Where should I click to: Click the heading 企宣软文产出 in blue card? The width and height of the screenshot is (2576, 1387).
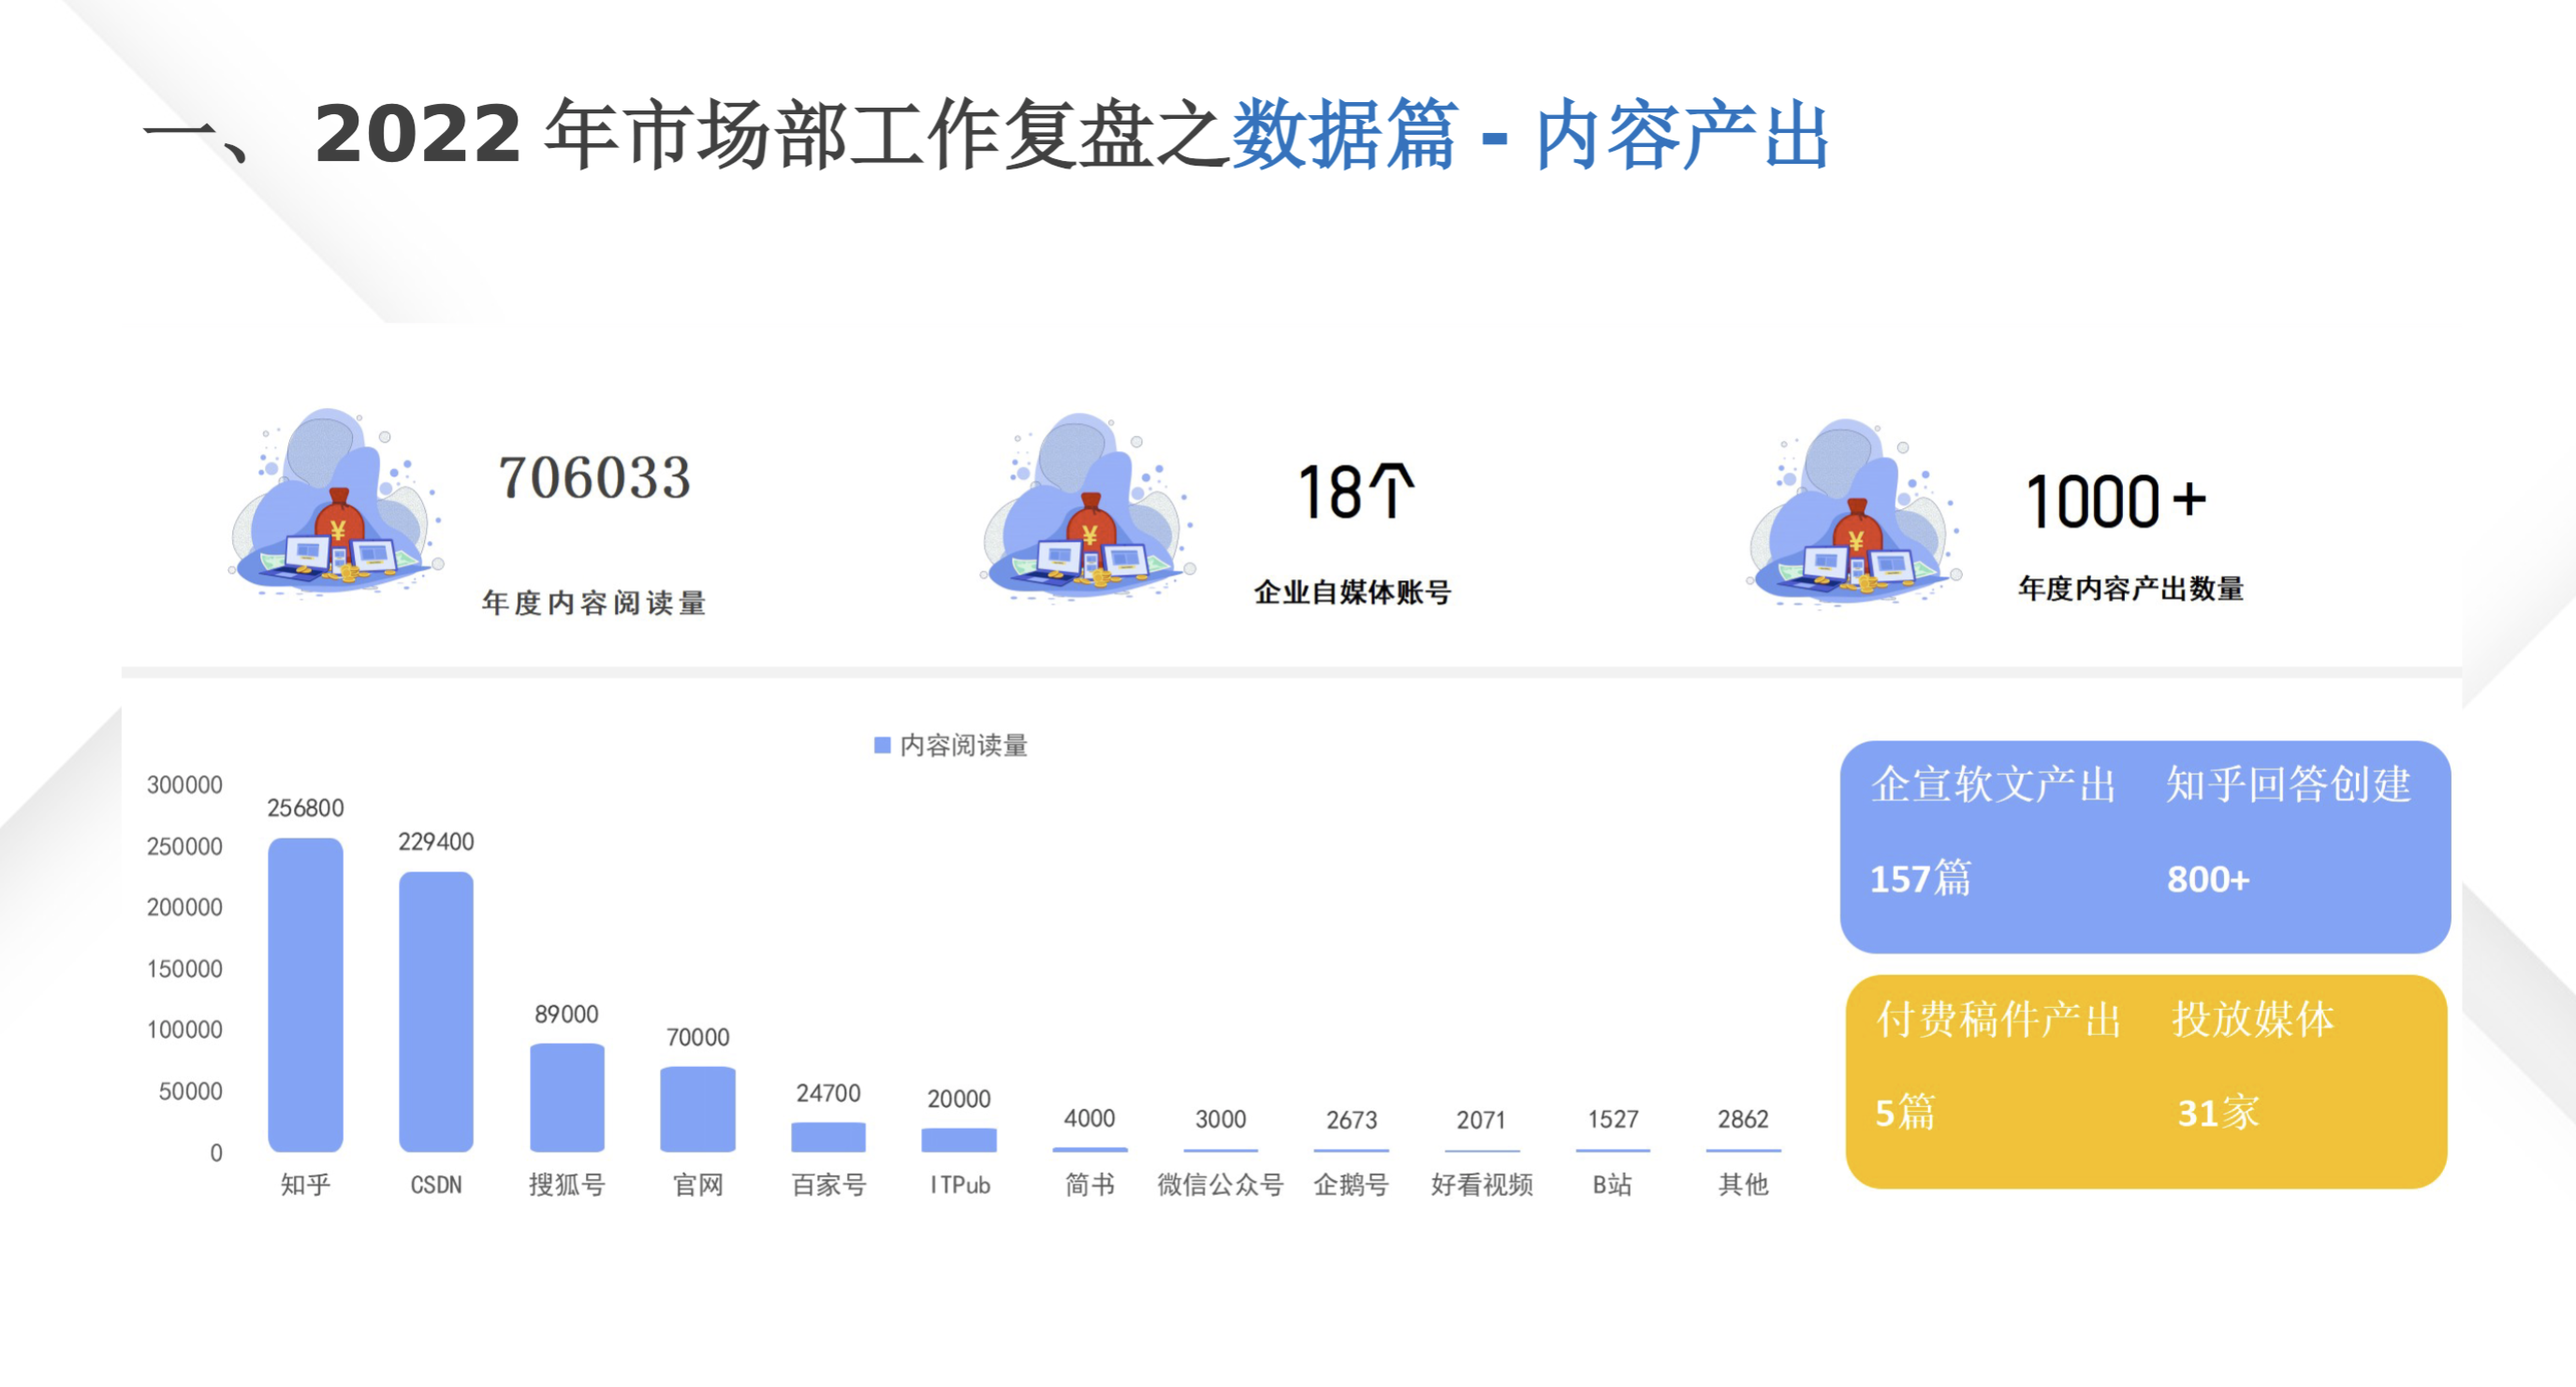pyautogui.click(x=1993, y=784)
